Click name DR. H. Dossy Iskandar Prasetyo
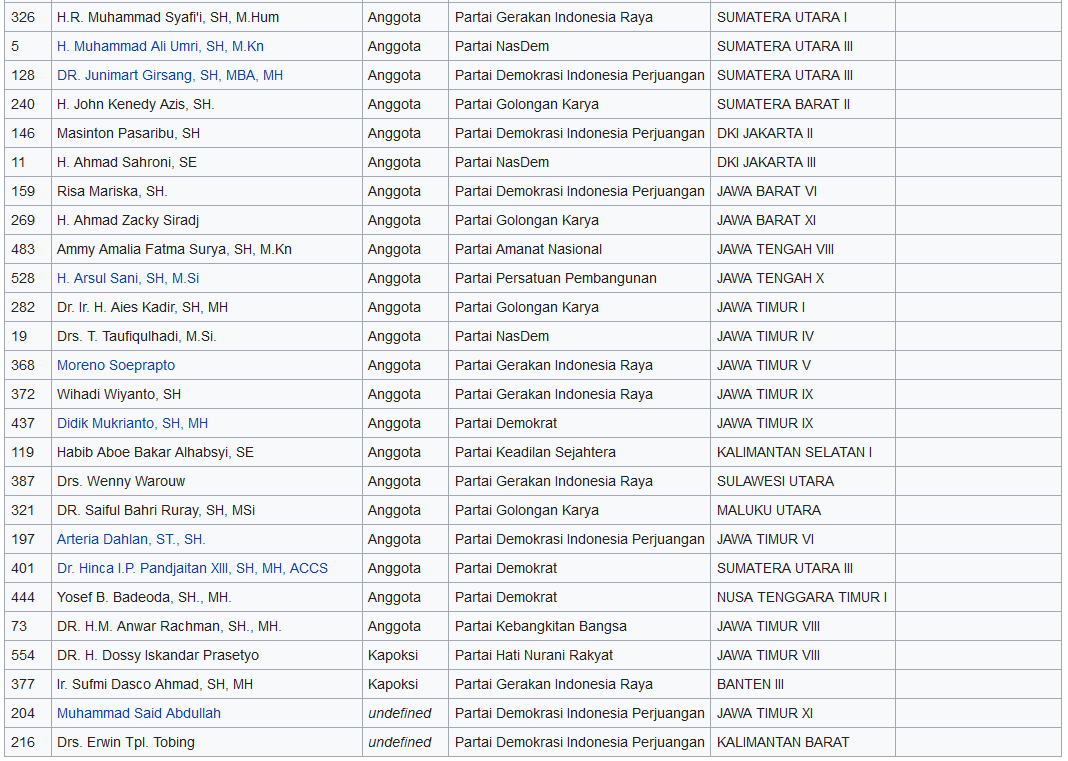The width and height of the screenshot is (1068, 761). (158, 655)
